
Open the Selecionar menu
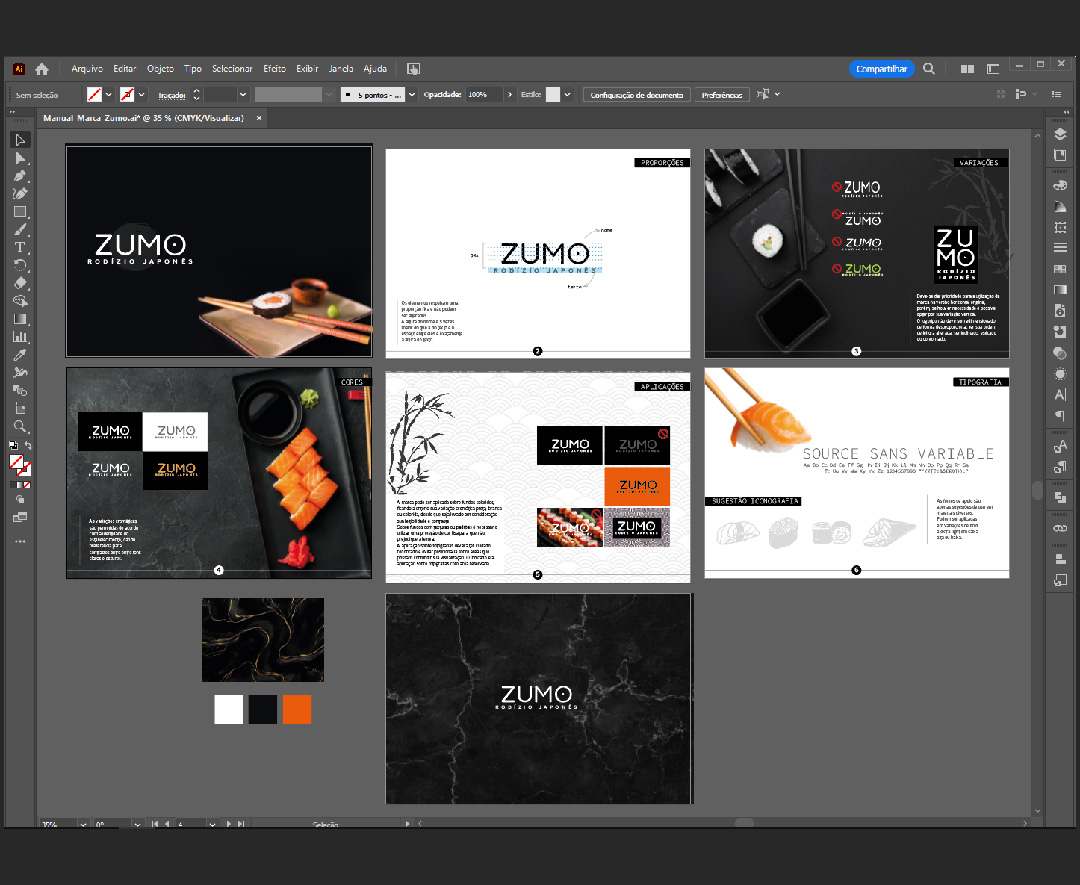coord(232,69)
